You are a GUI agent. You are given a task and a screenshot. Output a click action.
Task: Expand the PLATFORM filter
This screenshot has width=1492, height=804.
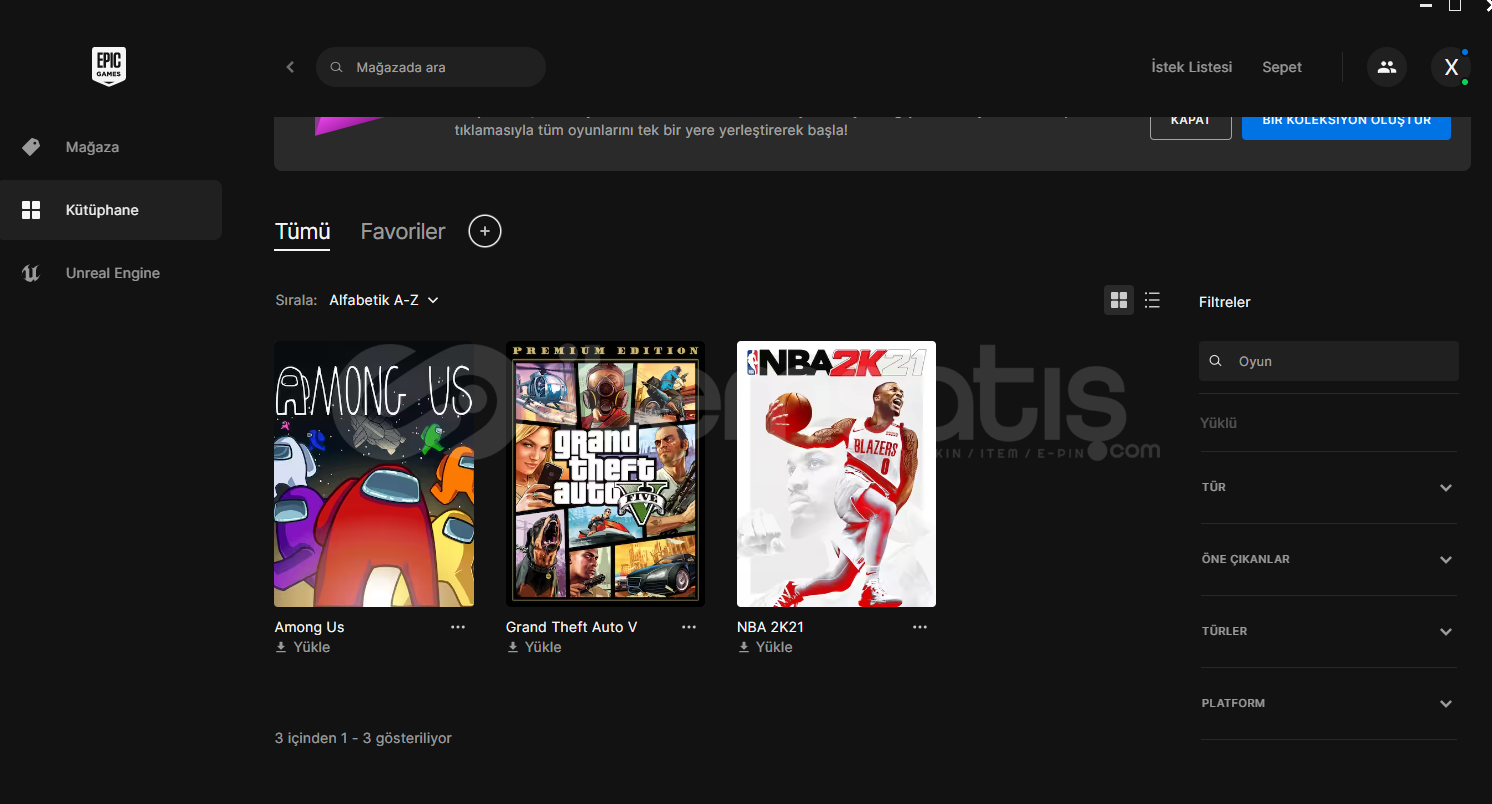[x=1328, y=703]
